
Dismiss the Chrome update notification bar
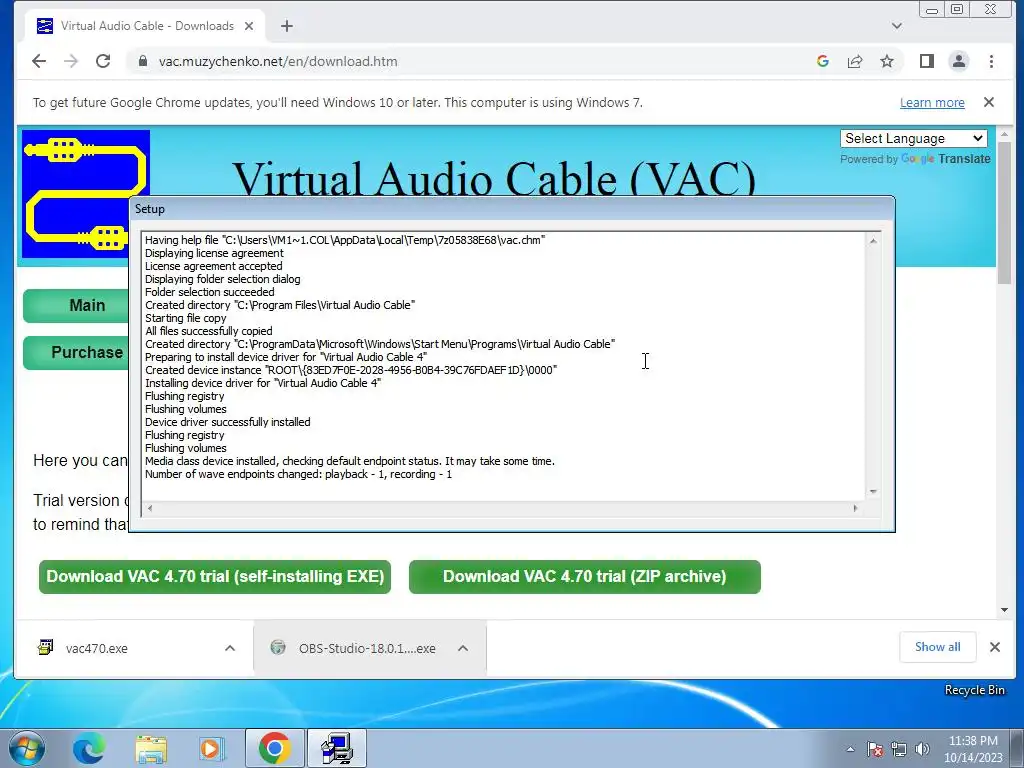click(989, 103)
